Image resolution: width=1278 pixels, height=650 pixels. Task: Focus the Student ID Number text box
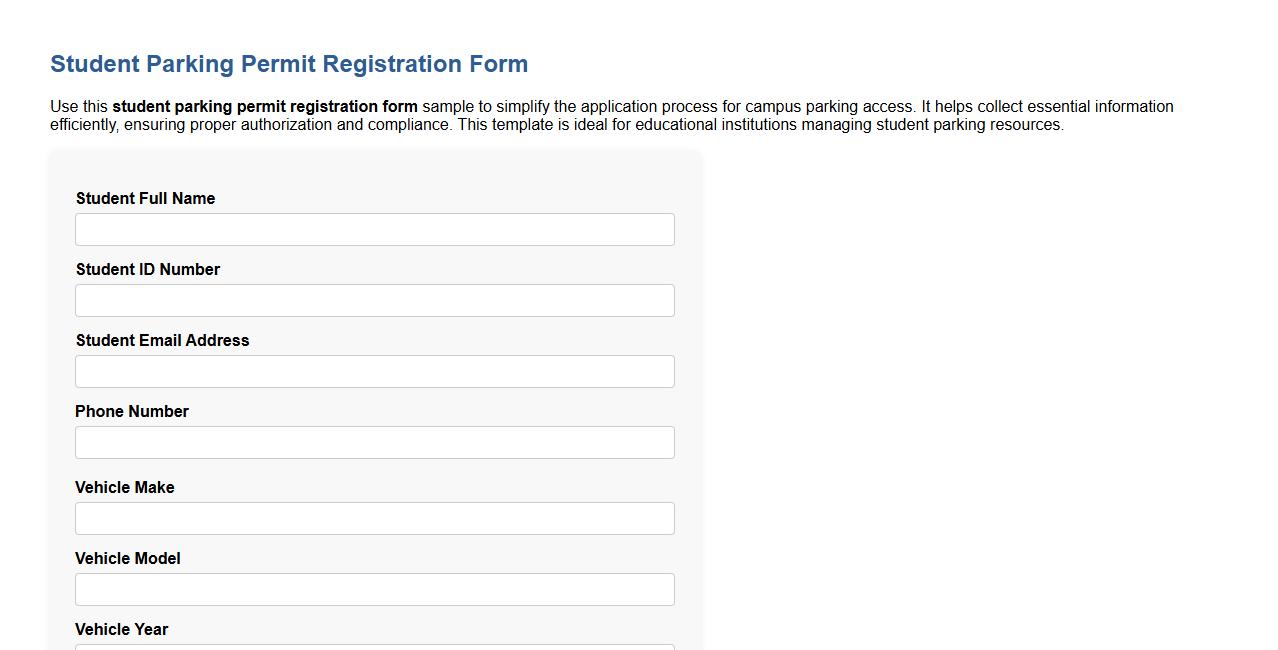click(374, 300)
